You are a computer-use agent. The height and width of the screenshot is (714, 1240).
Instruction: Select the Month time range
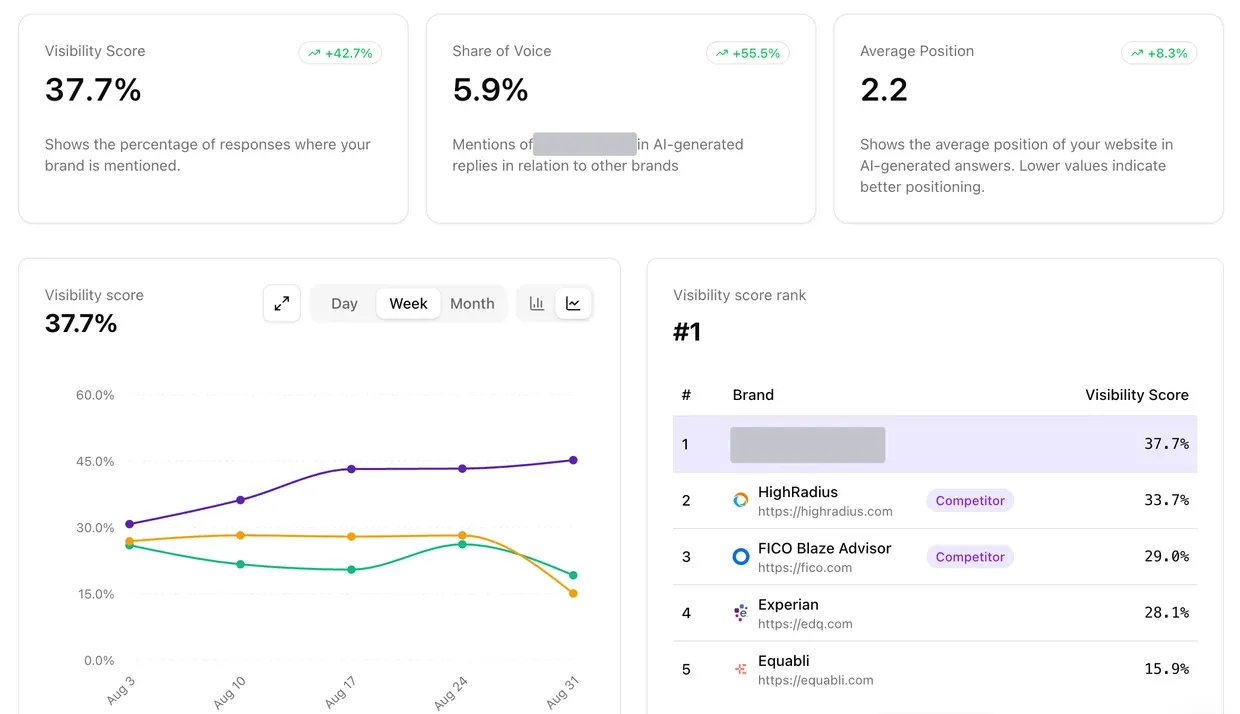click(472, 303)
